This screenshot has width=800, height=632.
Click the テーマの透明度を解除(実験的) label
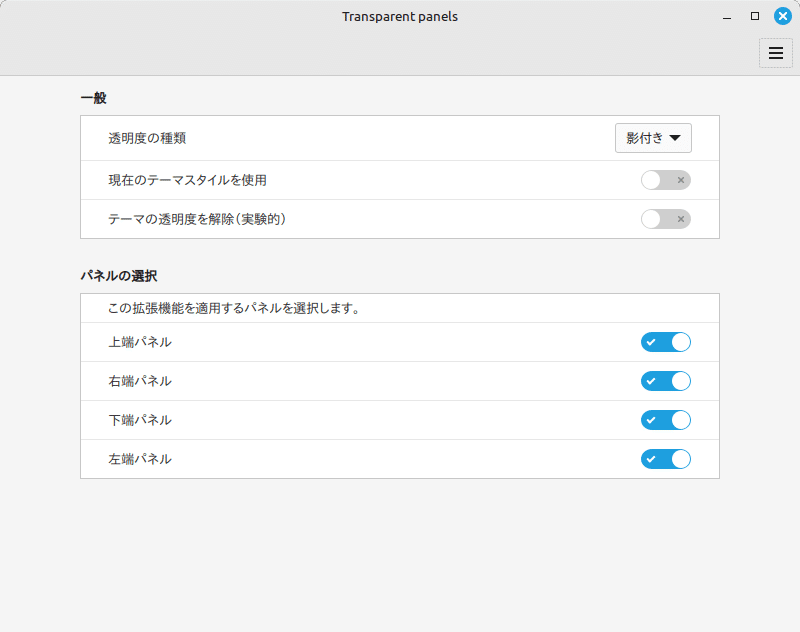click(x=197, y=219)
